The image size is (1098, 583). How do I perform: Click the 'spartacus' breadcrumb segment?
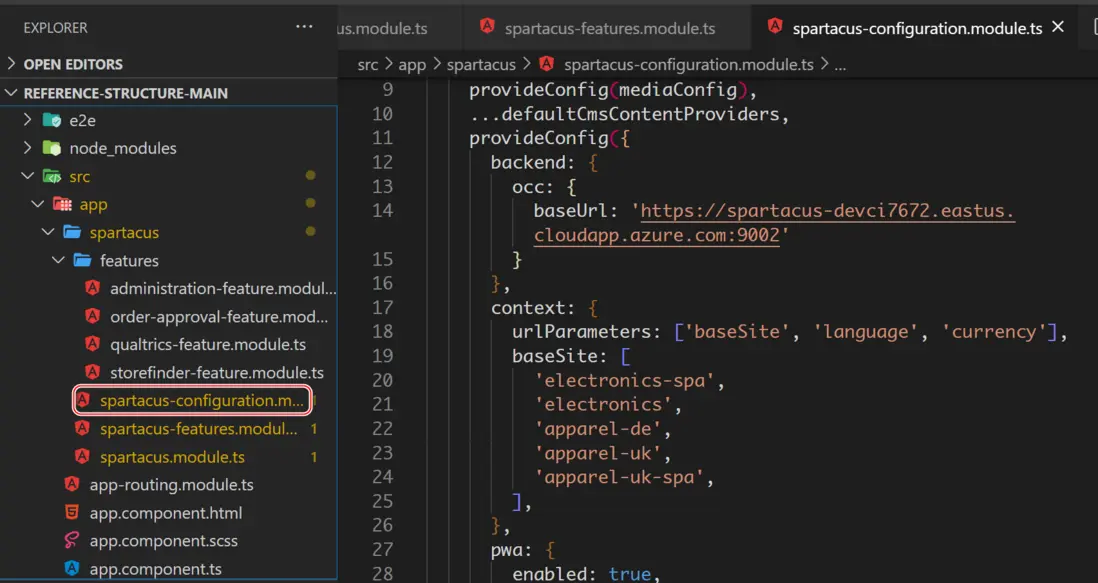click(481, 64)
